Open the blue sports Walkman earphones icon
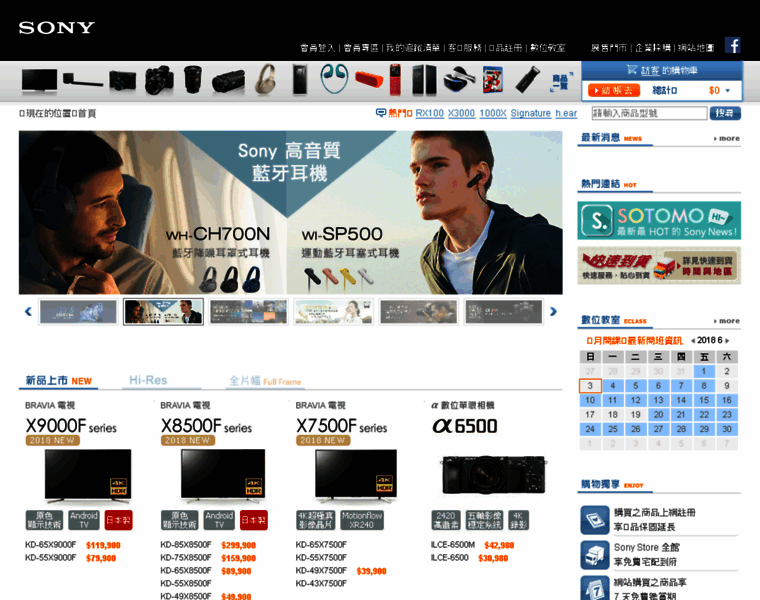 (x=334, y=79)
